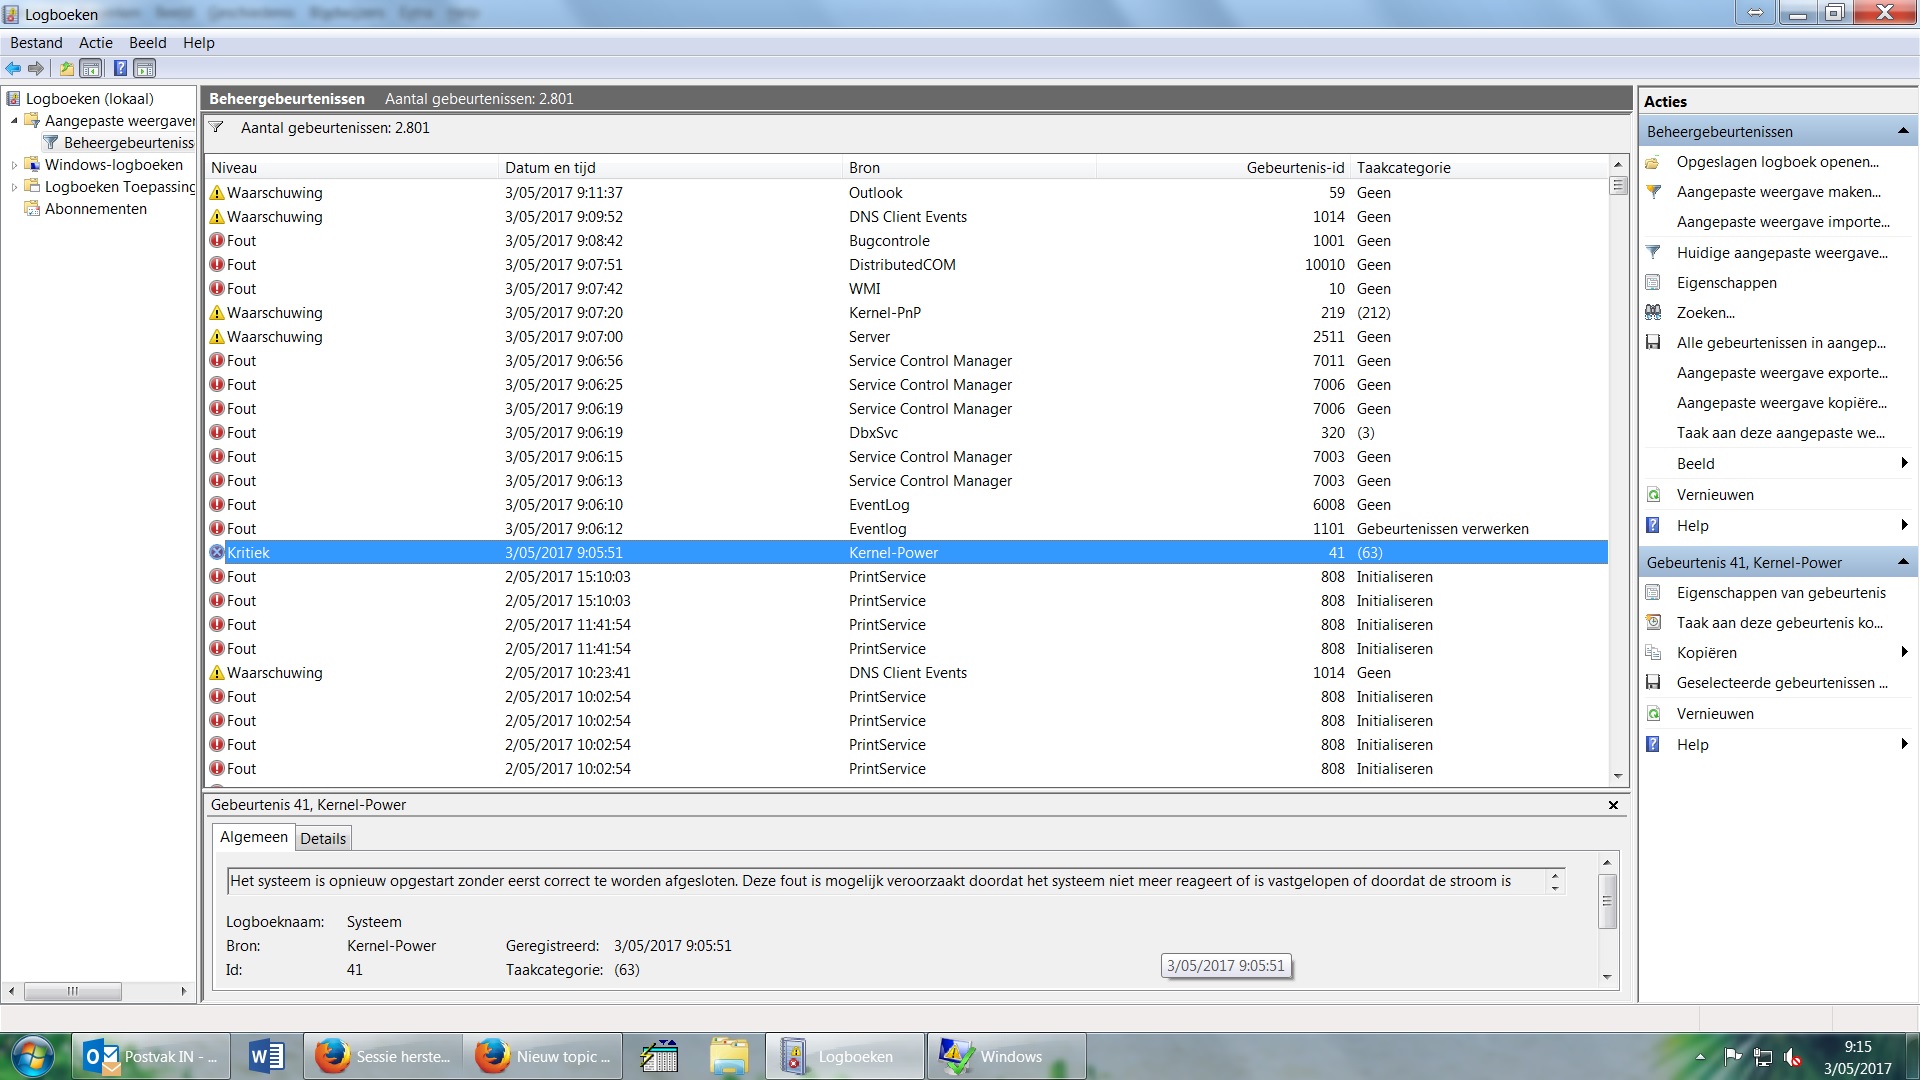
Task: Open the Beeld submenu arrow in Acties
Action: [1904, 463]
